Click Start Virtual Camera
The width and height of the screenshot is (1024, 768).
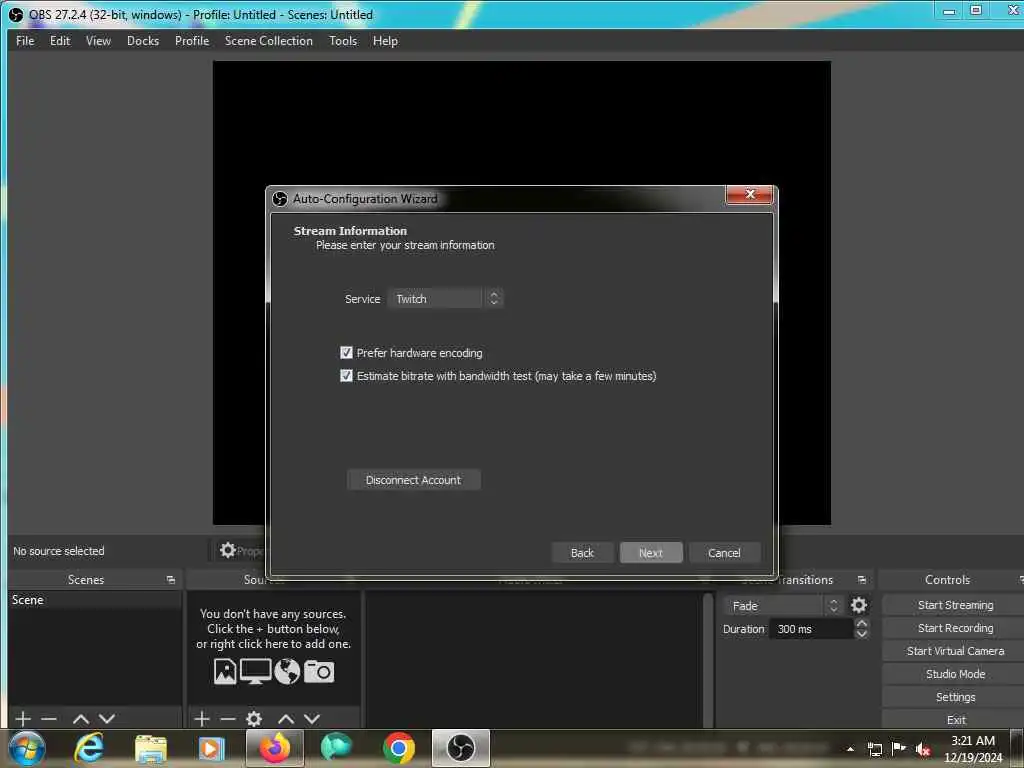point(955,651)
